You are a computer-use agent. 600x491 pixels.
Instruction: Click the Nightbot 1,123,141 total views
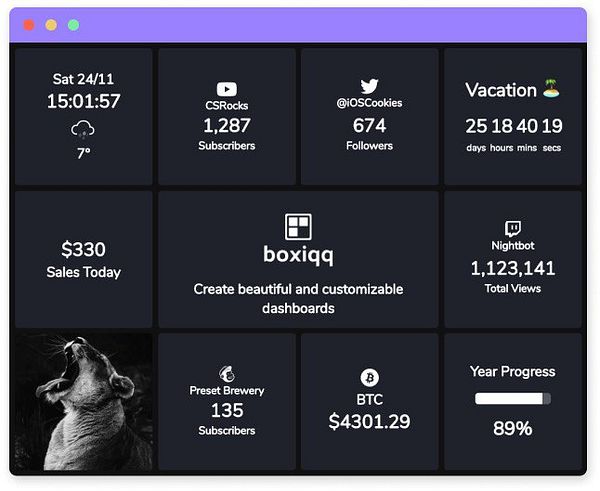tap(513, 268)
